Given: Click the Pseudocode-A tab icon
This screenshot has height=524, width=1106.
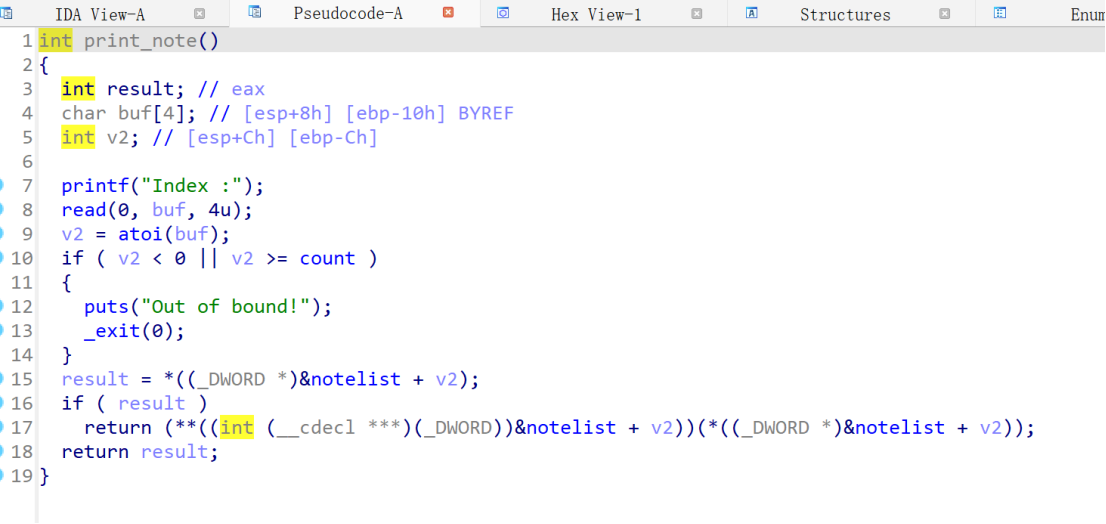Looking at the screenshot, I should click(255, 13).
